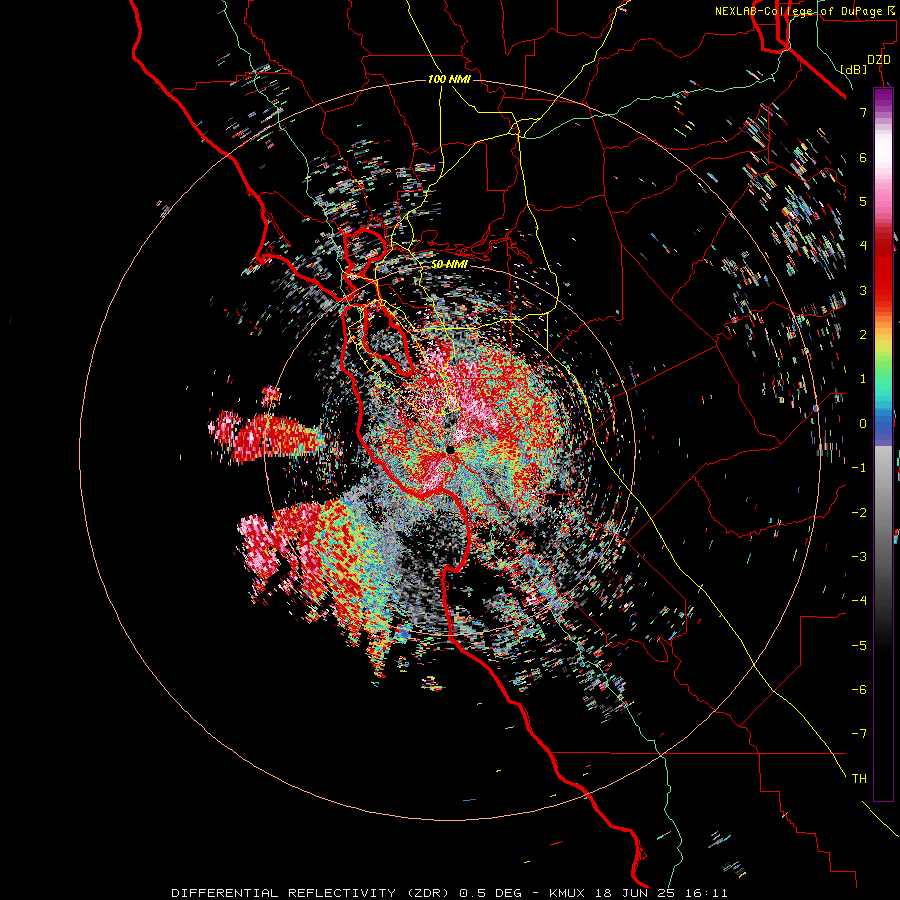Click the "DZD" legend title
Image resolution: width=900 pixels, height=900 pixels.
[x=879, y=60]
